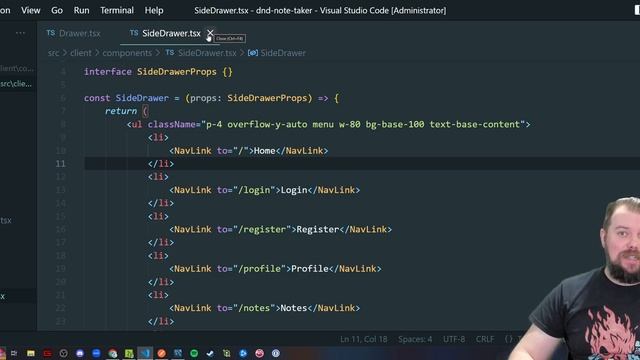640x360 pixels.
Task: Open Steam from the taskbar
Action: tap(210, 353)
